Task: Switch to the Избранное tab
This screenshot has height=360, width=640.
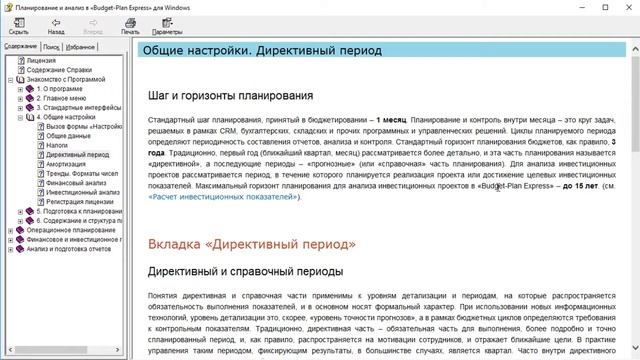Action: pyautogui.click(x=80, y=47)
